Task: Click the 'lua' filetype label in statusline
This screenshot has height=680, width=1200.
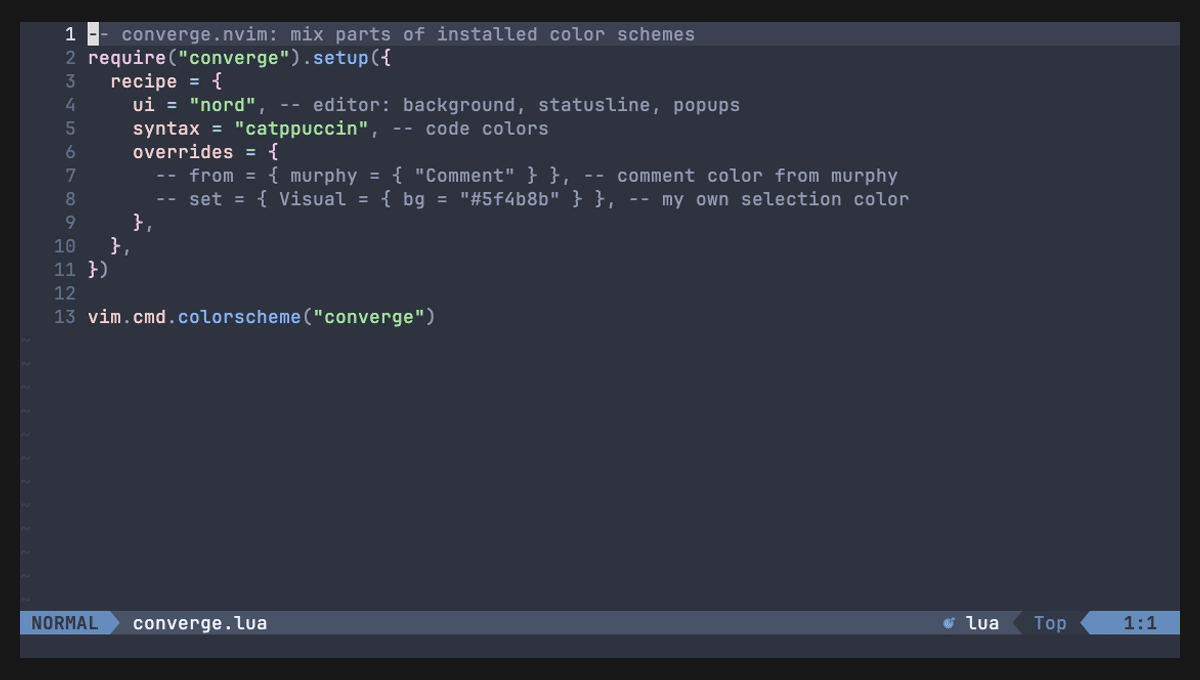Action: click(x=982, y=623)
